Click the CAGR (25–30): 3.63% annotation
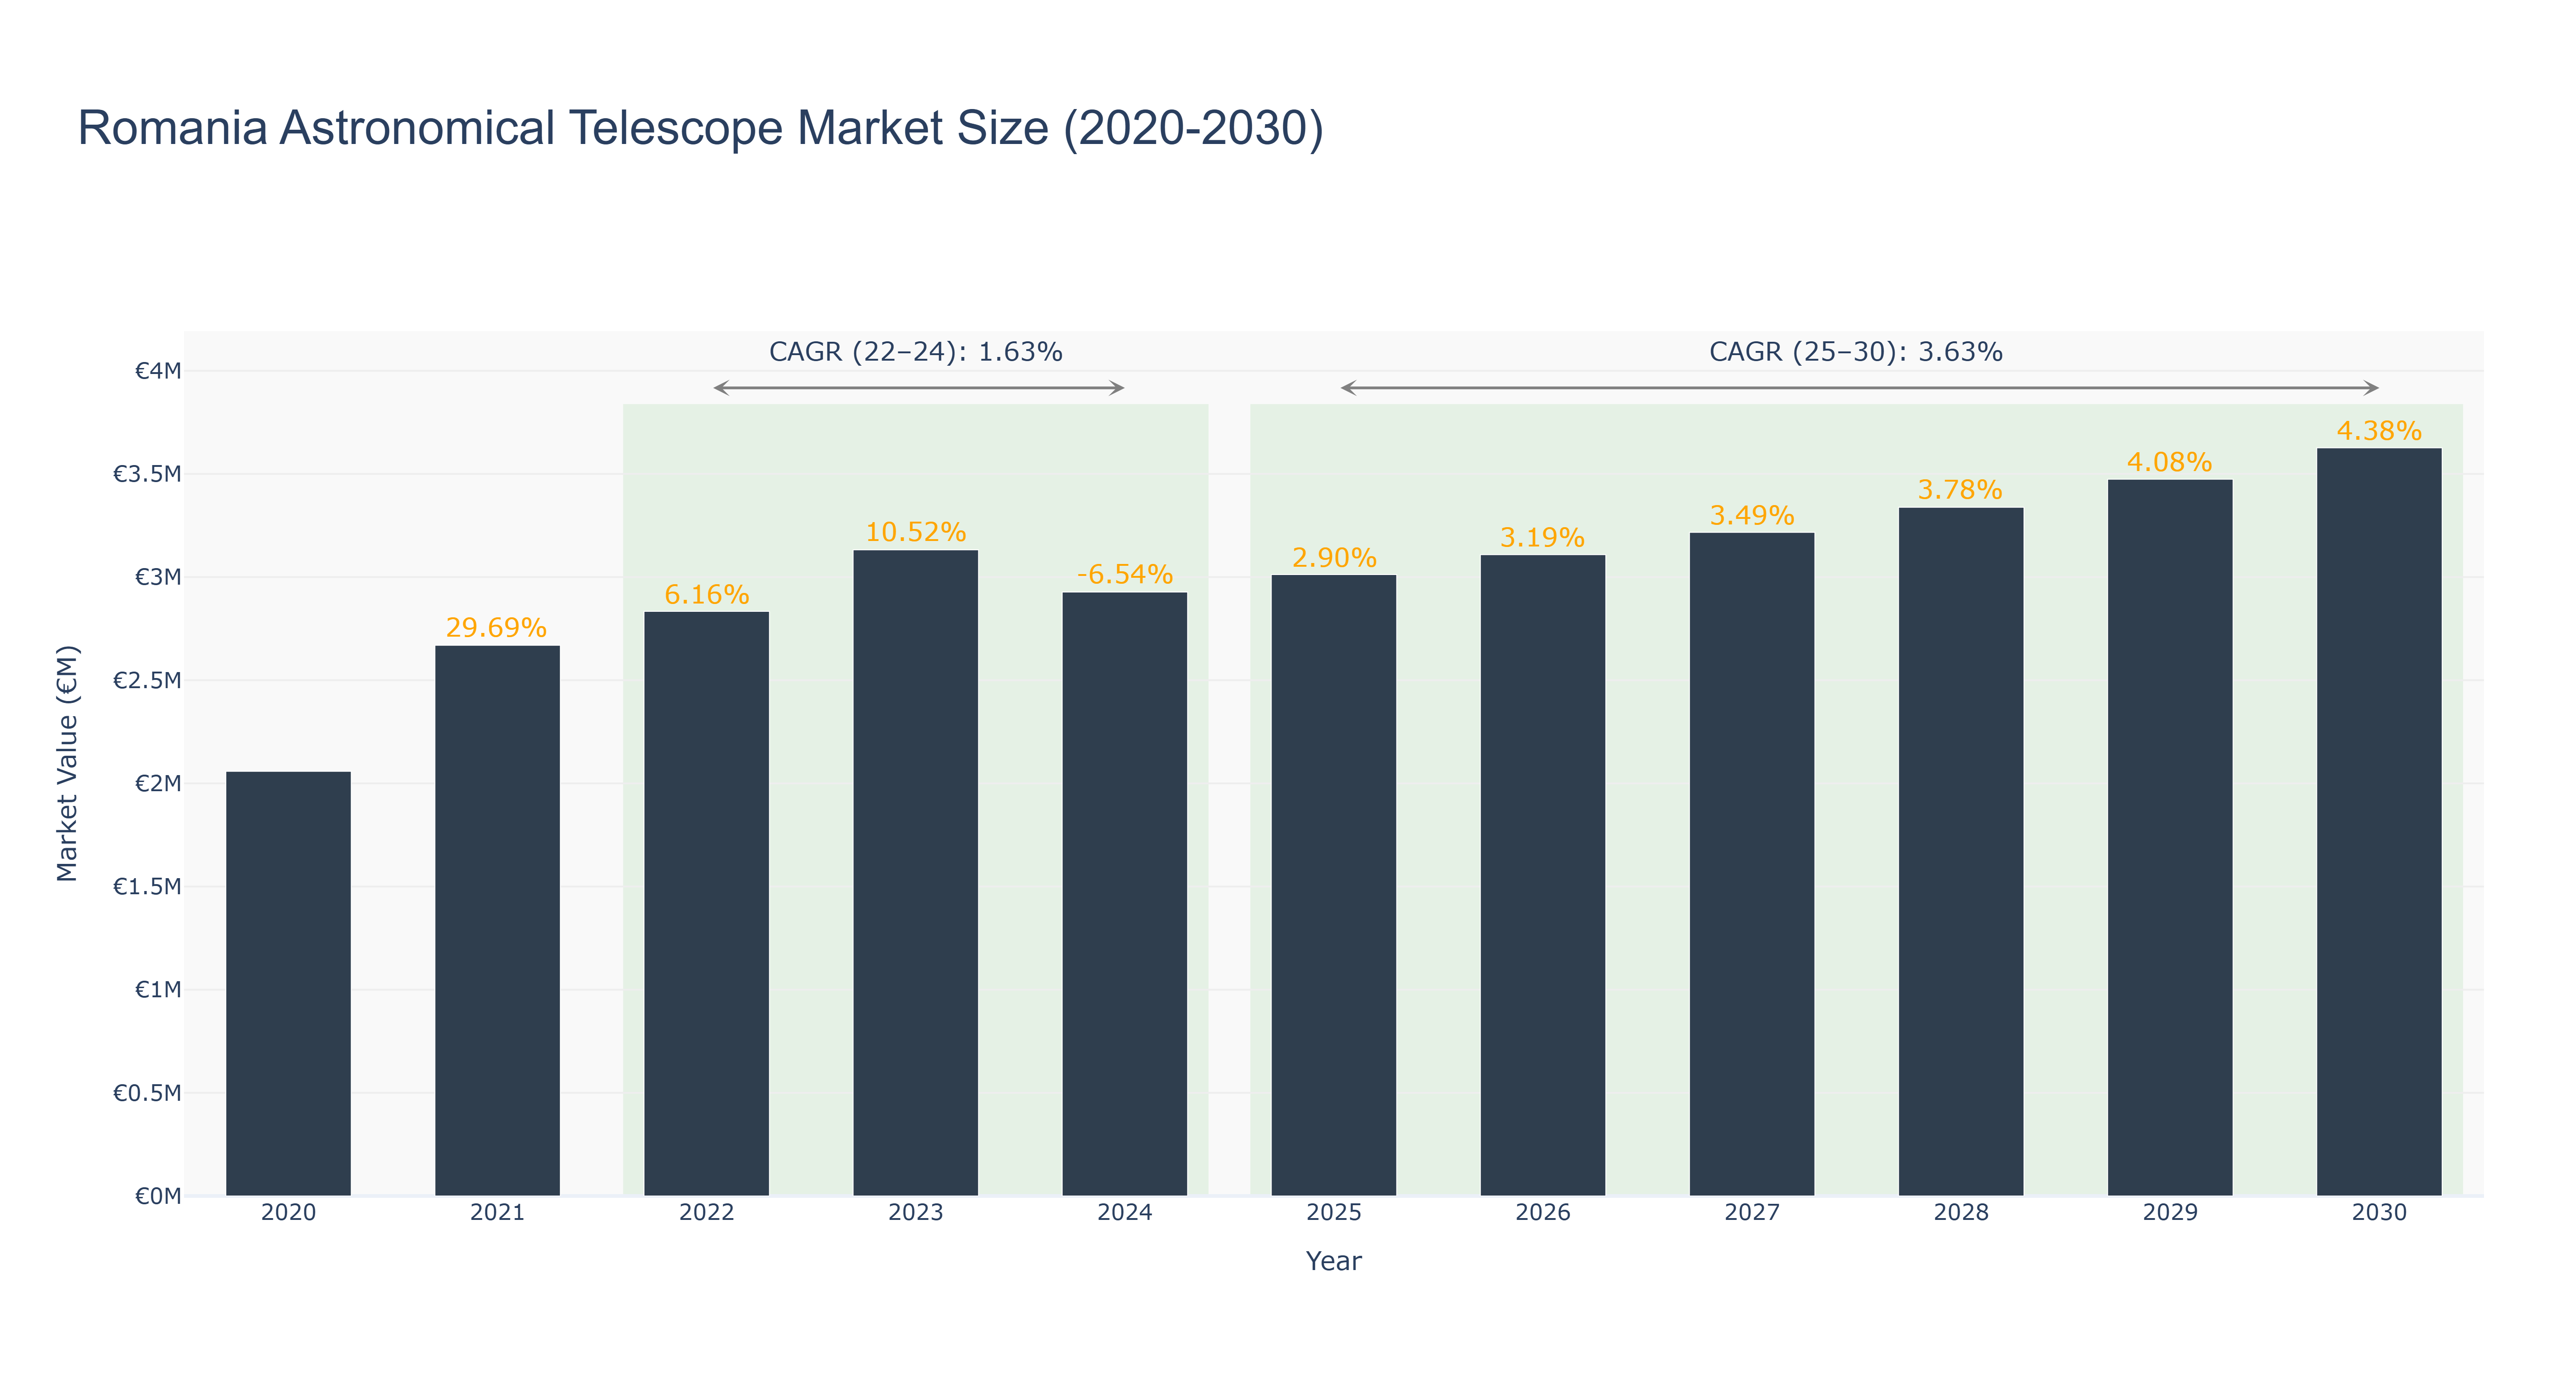This screenshot has height=1380, width=2576. point(1855,352)
